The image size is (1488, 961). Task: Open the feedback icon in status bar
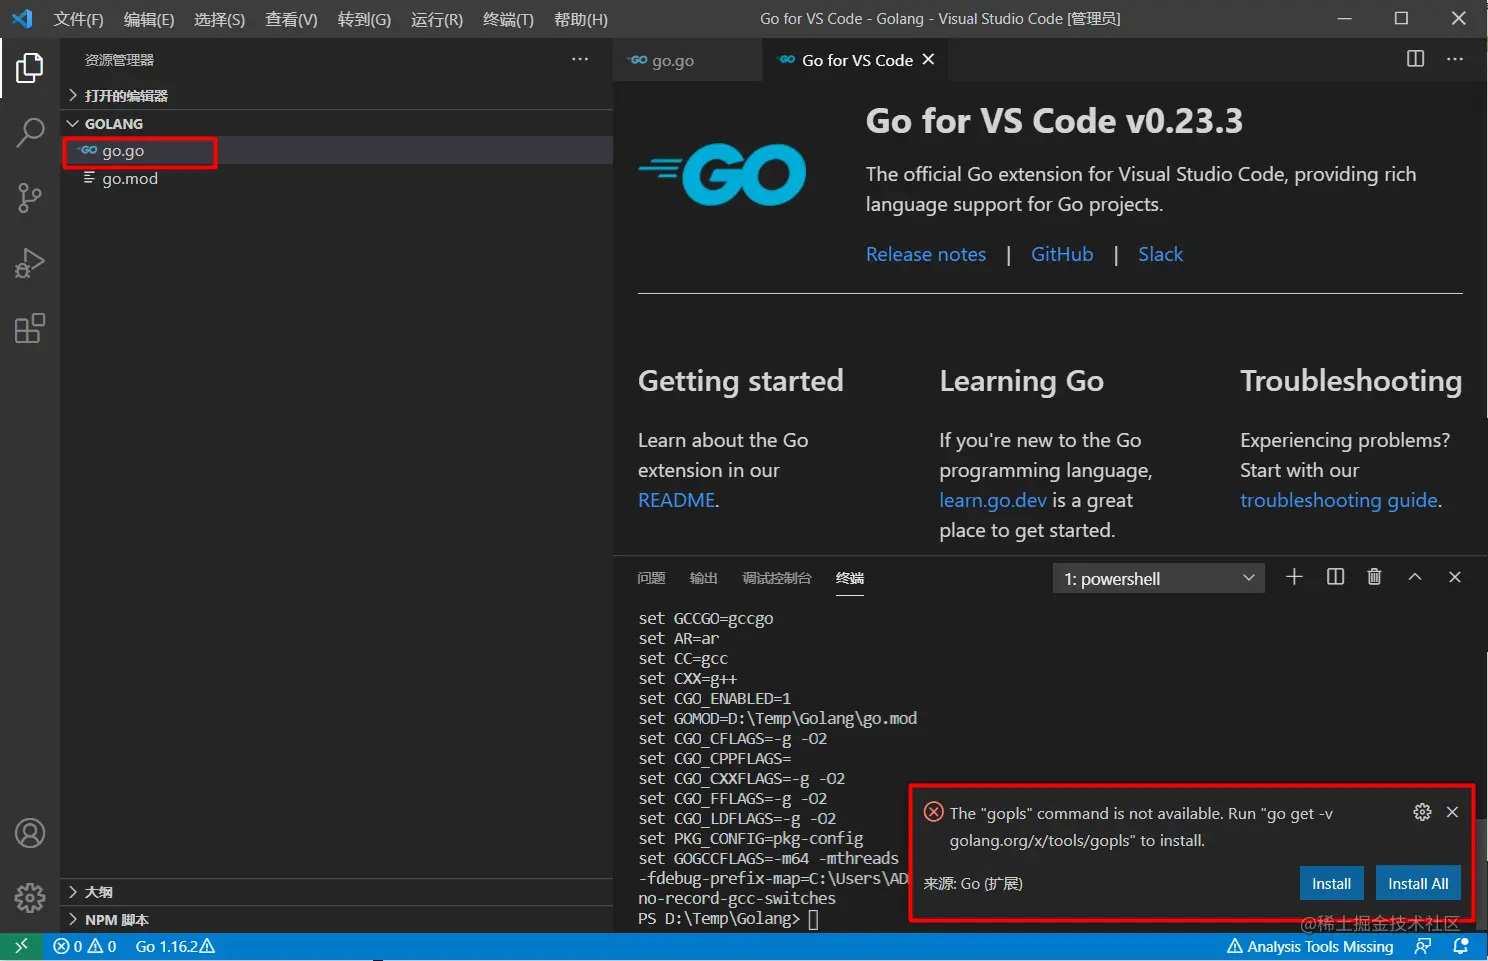pos(1423,946)
